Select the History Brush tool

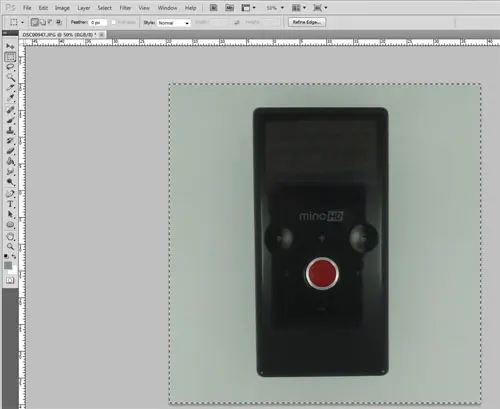[10, 141]
